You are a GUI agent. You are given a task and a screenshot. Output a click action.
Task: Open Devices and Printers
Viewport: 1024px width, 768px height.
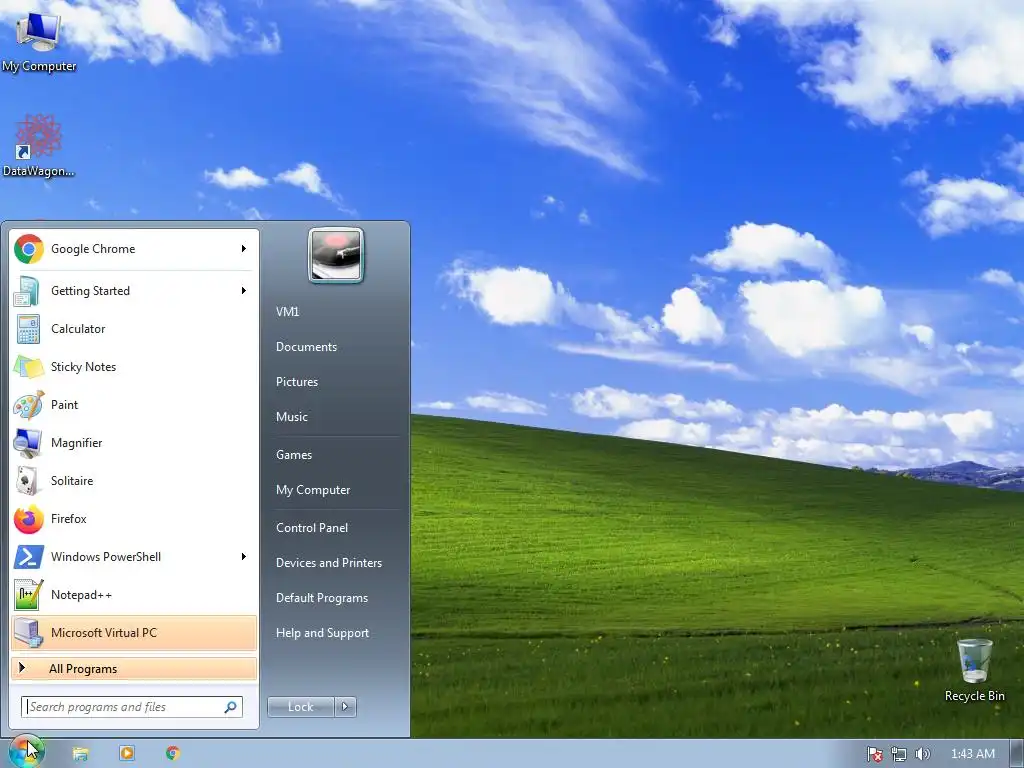point(328,563)
